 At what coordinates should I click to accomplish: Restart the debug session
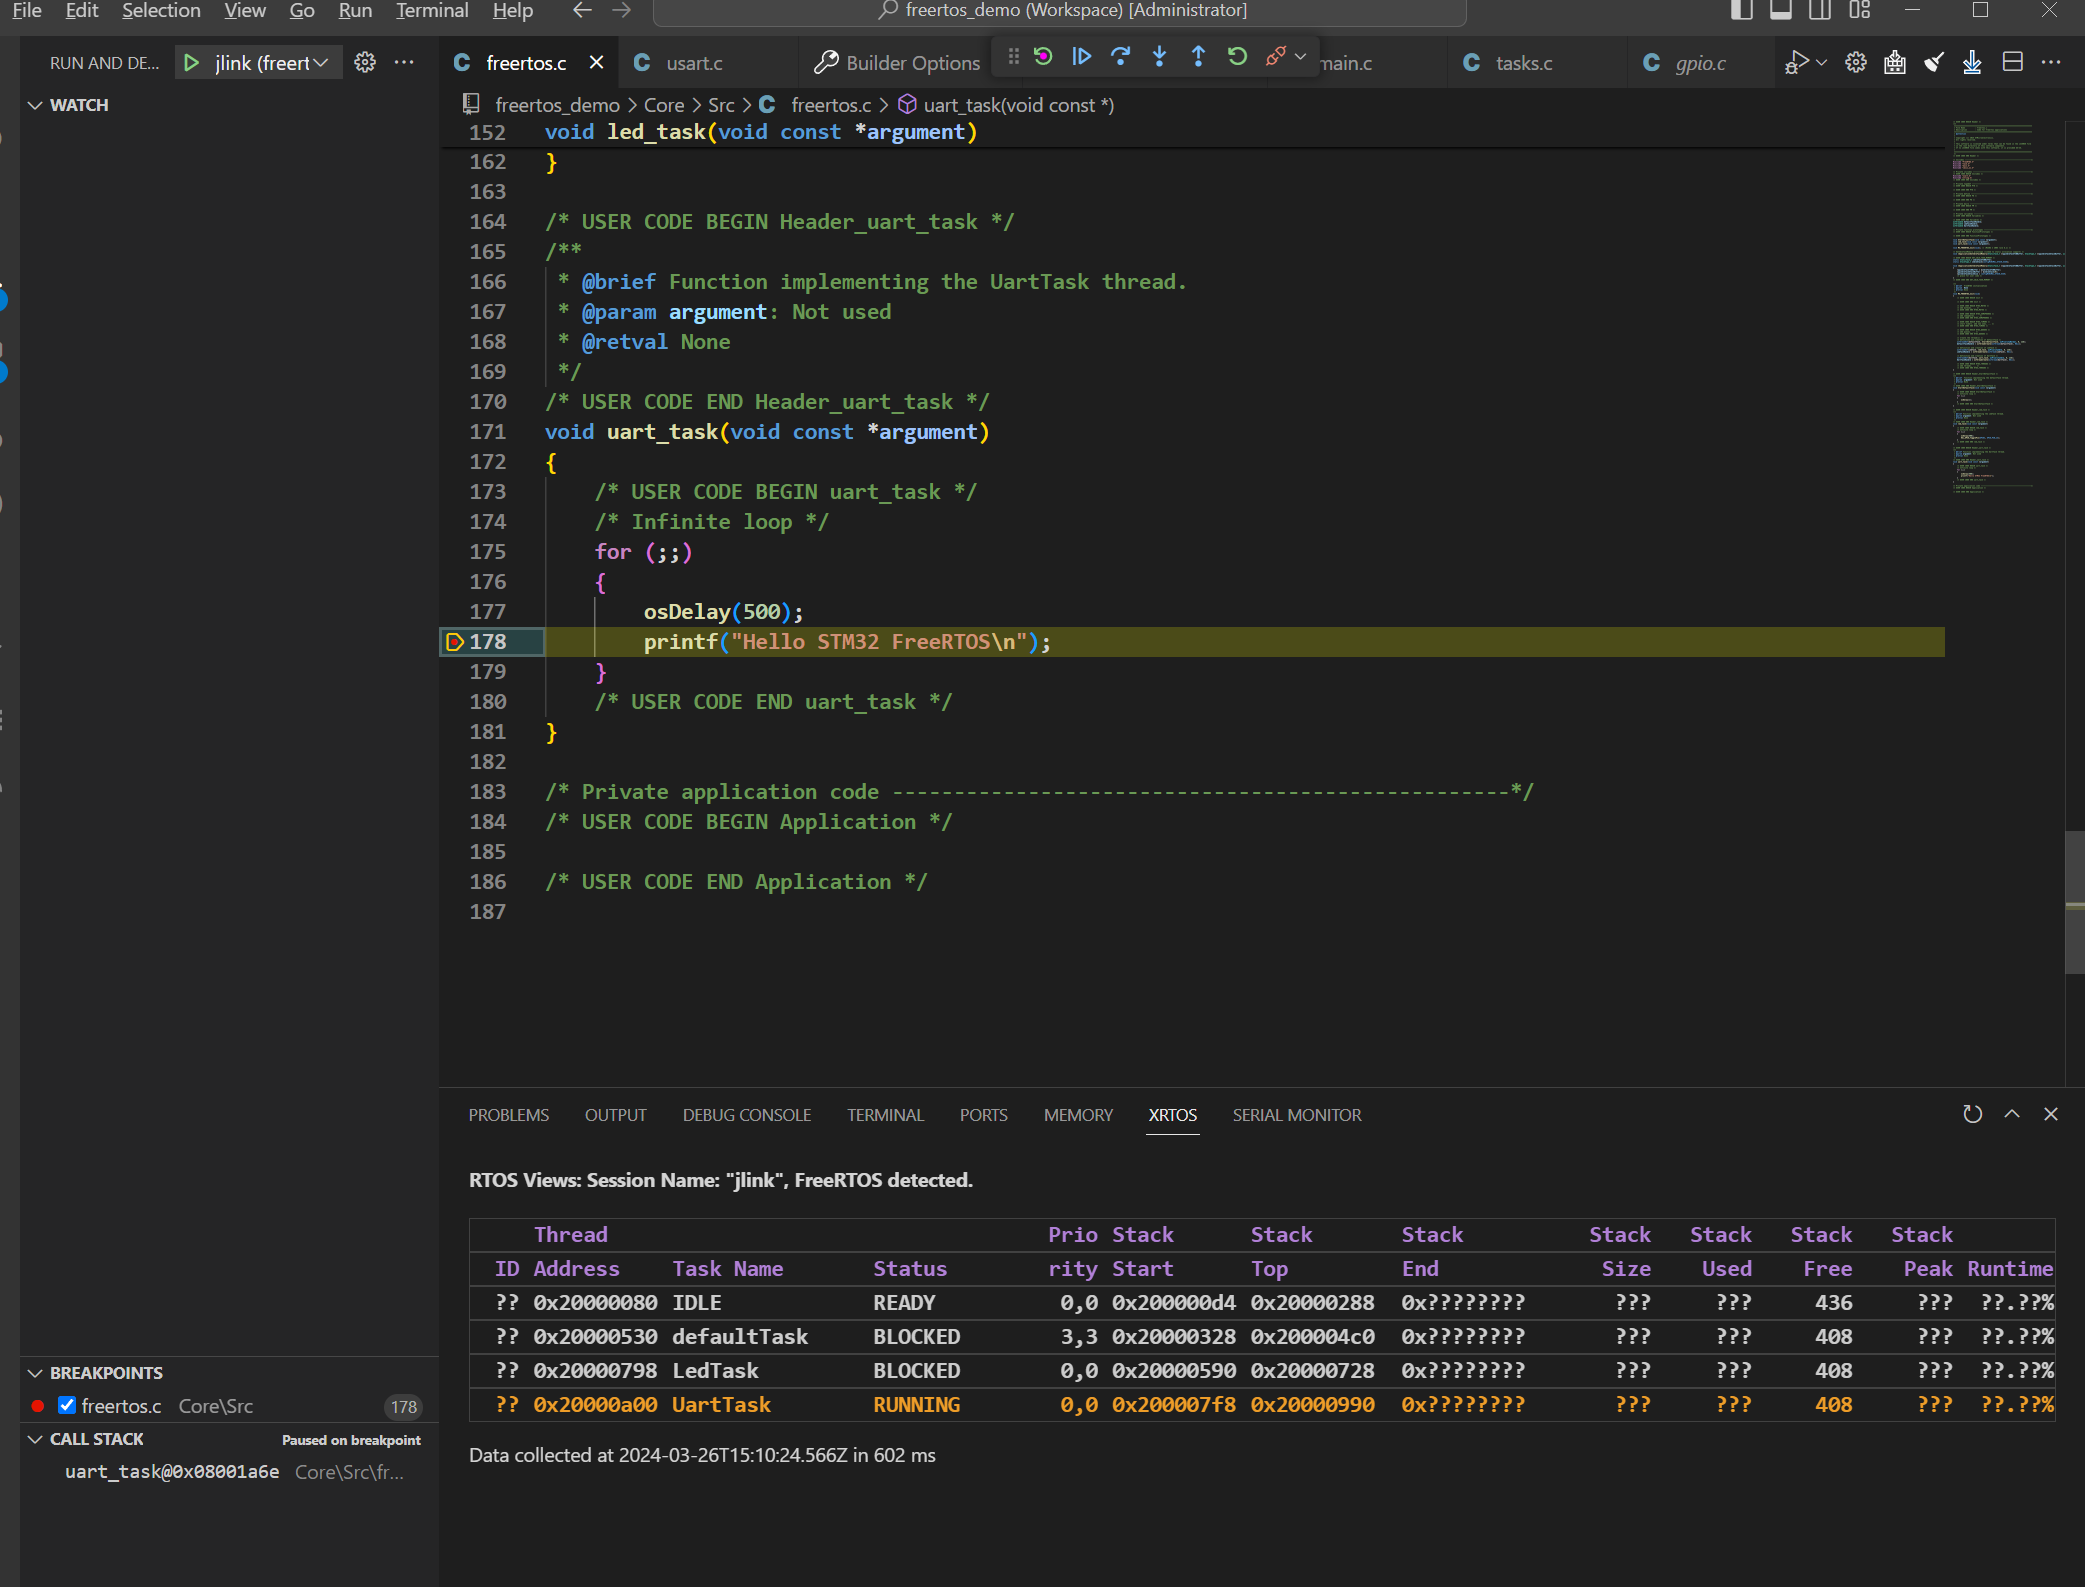point(1237,57)
